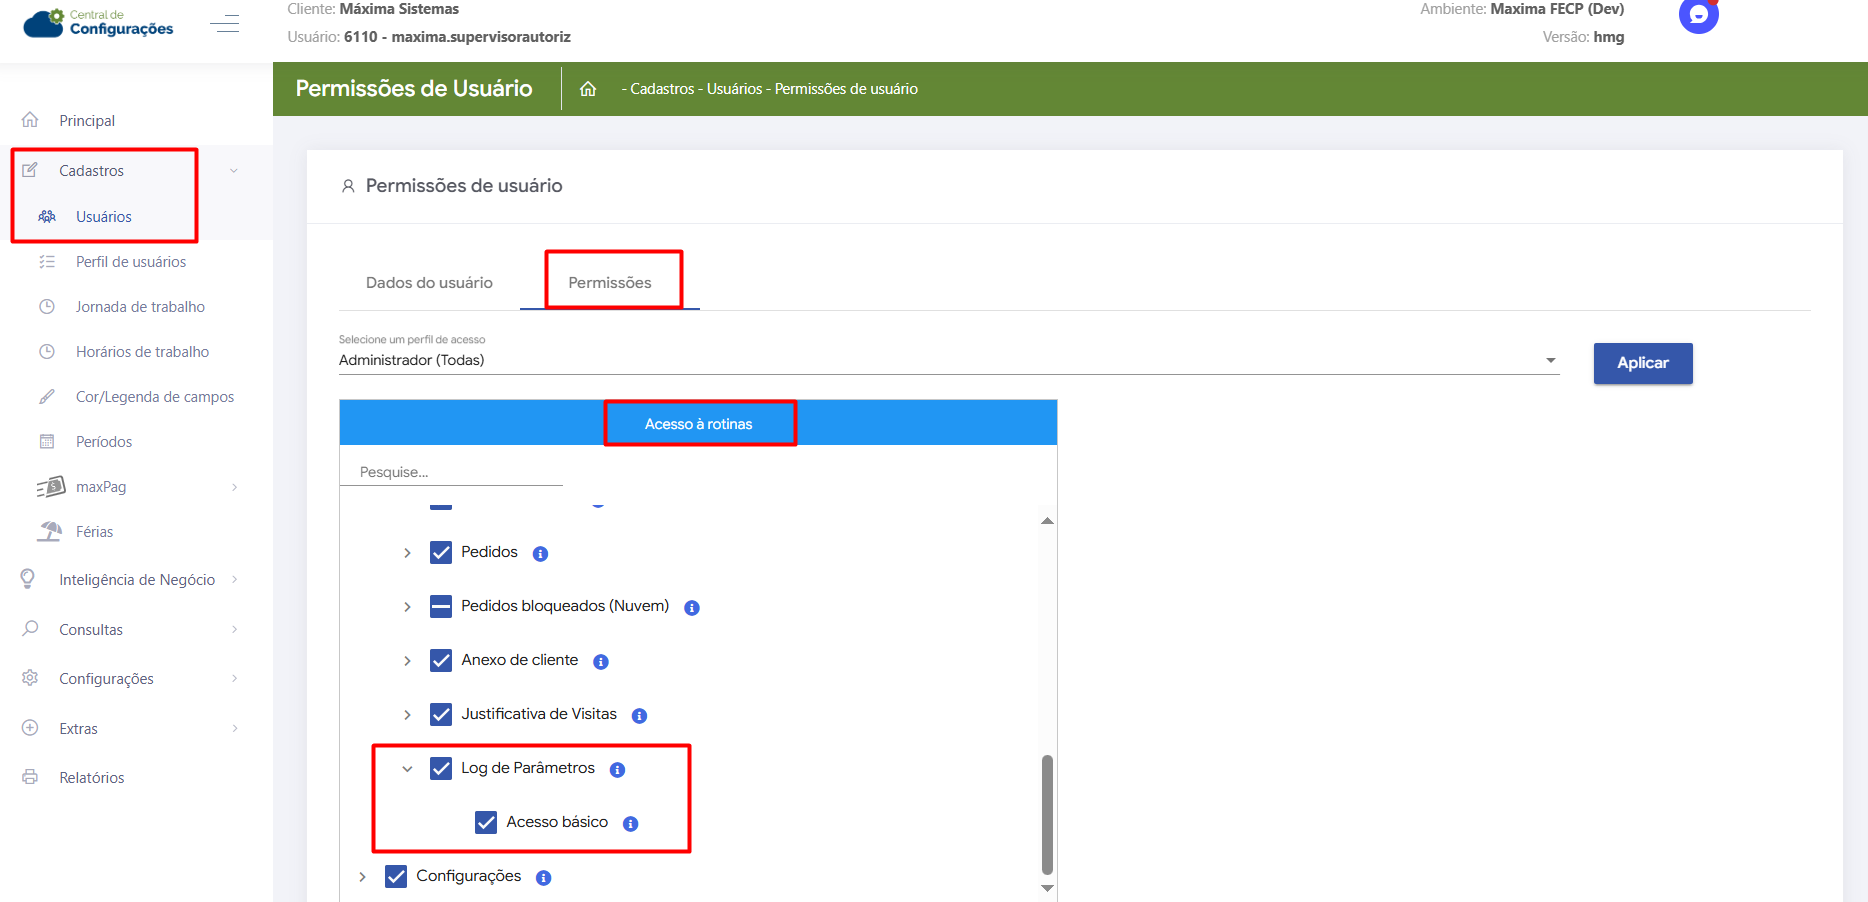This screenshot has width=1868, height=902.
Task: Open the Relatórios sidebar link
Action: click(x=92, y=778)
